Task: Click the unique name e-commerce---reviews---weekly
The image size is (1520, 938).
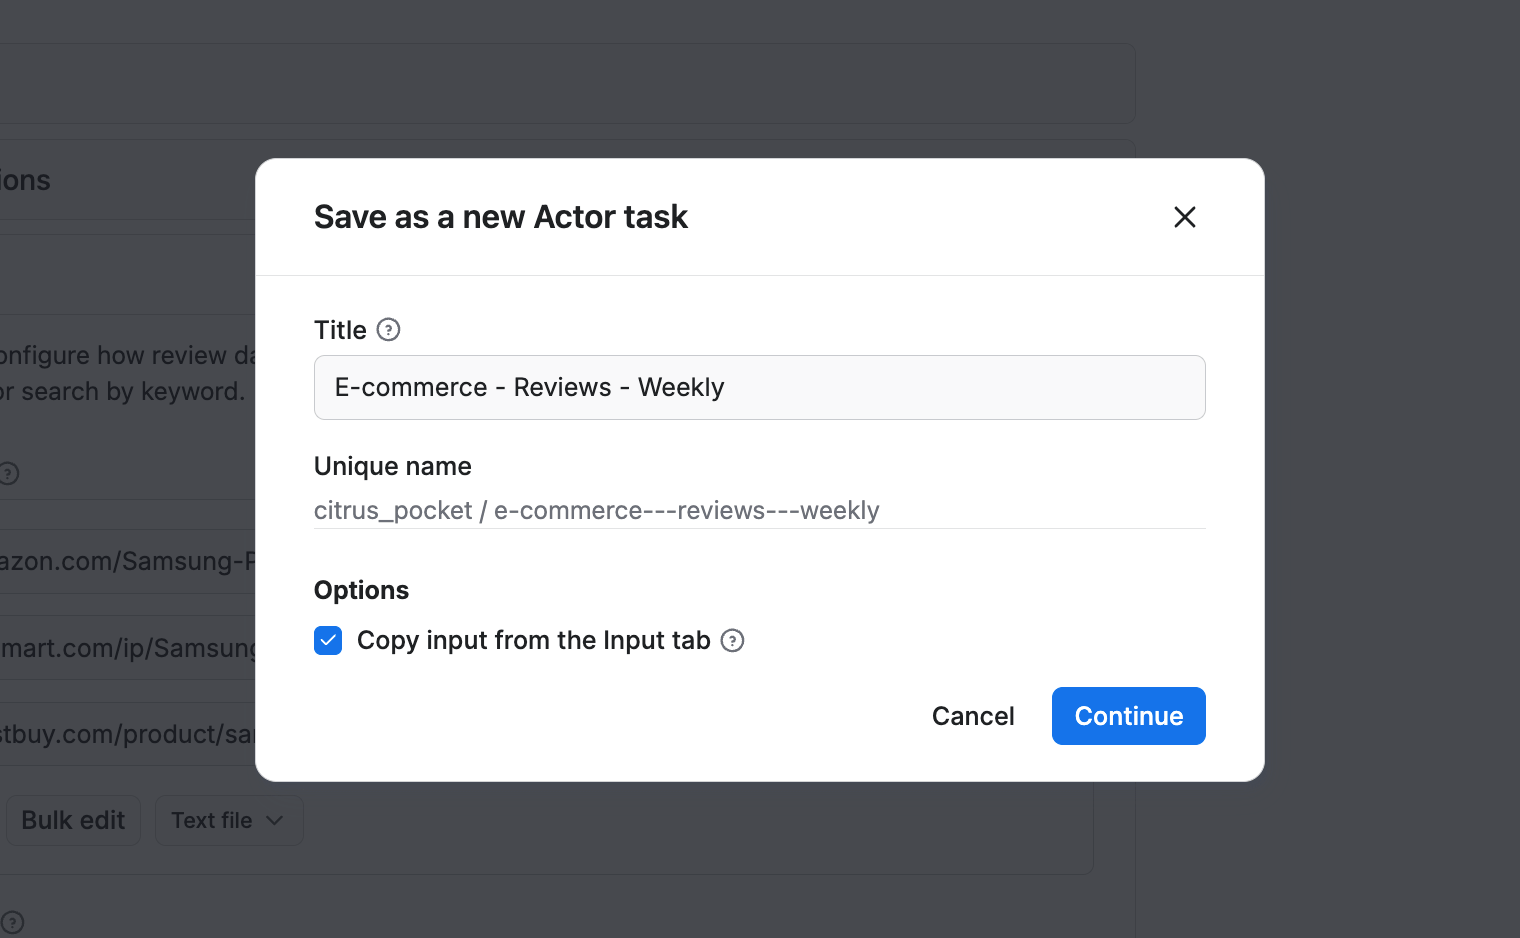Action: click(x=686, y=511)
